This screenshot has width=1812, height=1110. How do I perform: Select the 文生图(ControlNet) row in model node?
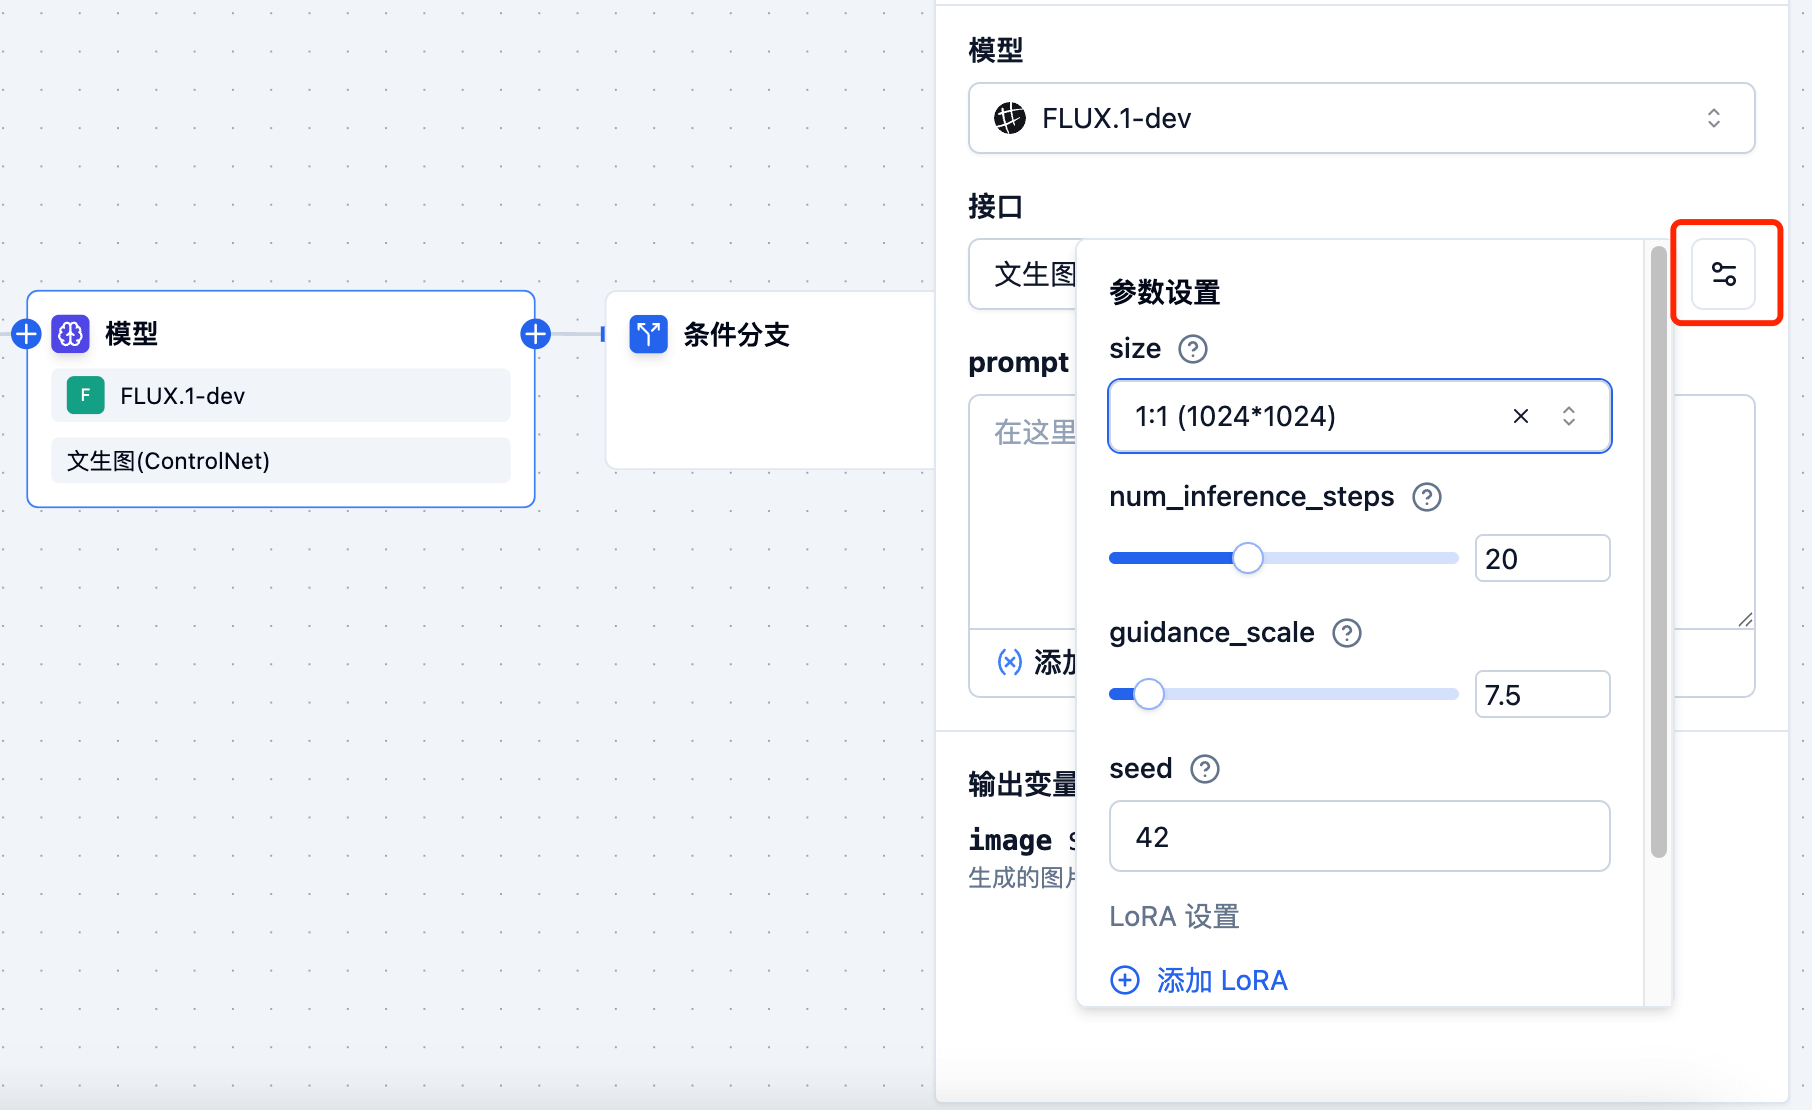(x=280, y=461)
